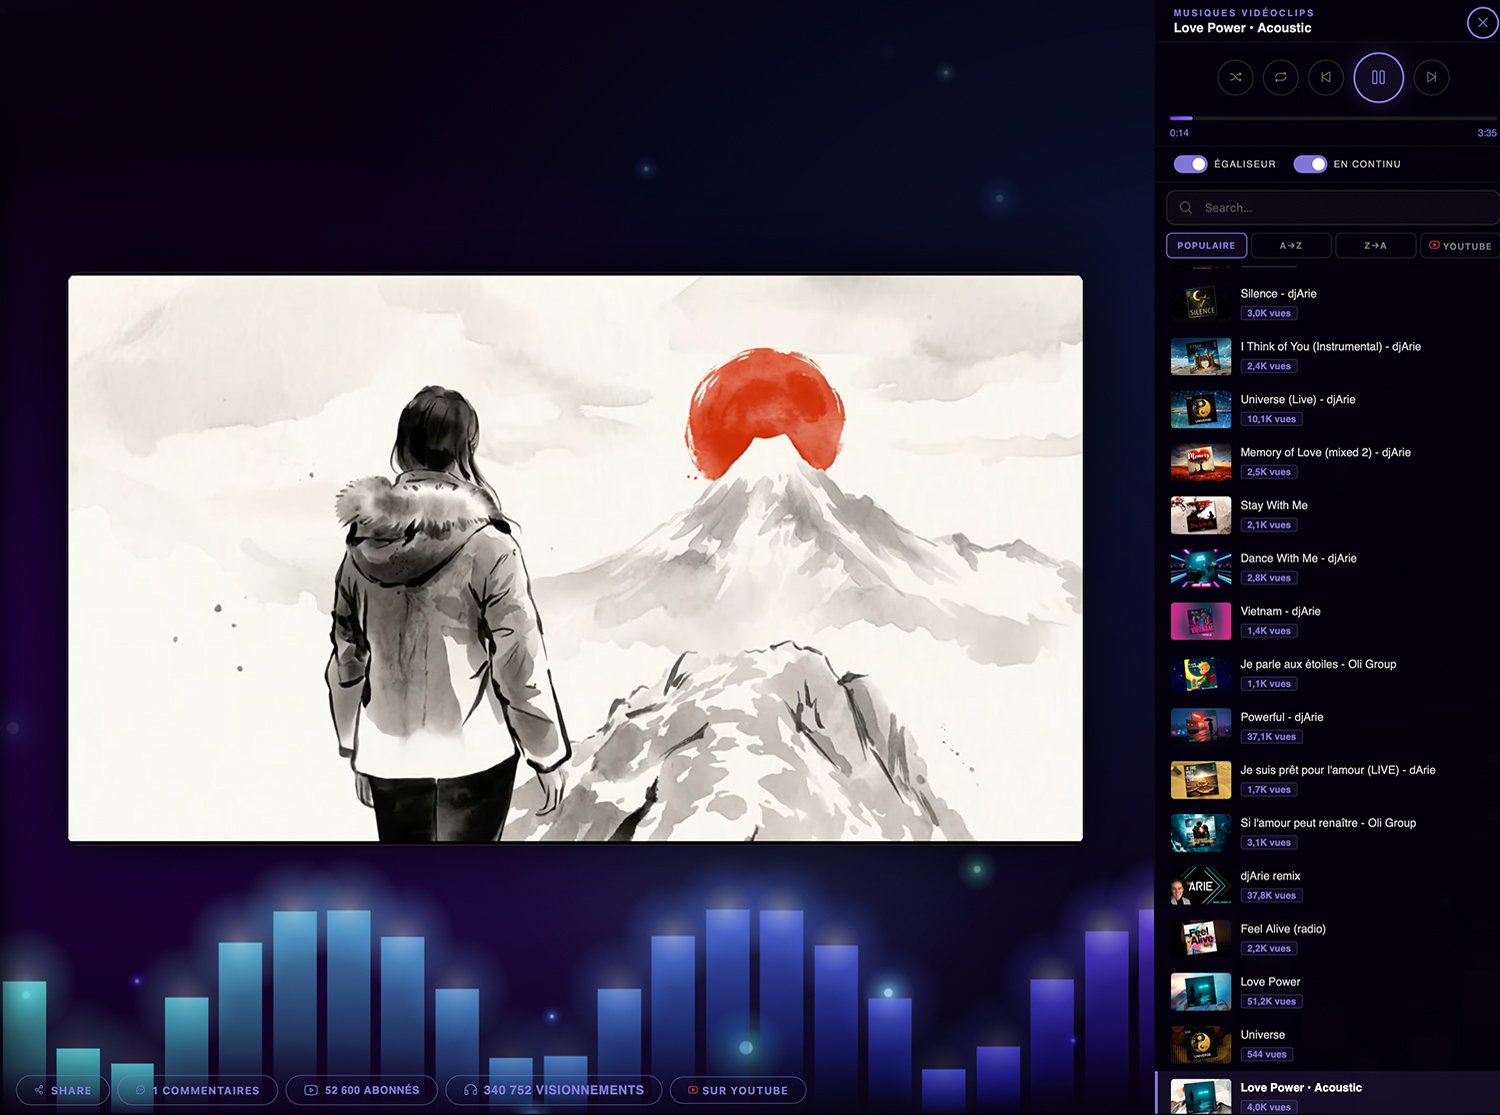Close the music player panel
1500x1115 pixels.
pyautogui.click(x=1483, y=22)
